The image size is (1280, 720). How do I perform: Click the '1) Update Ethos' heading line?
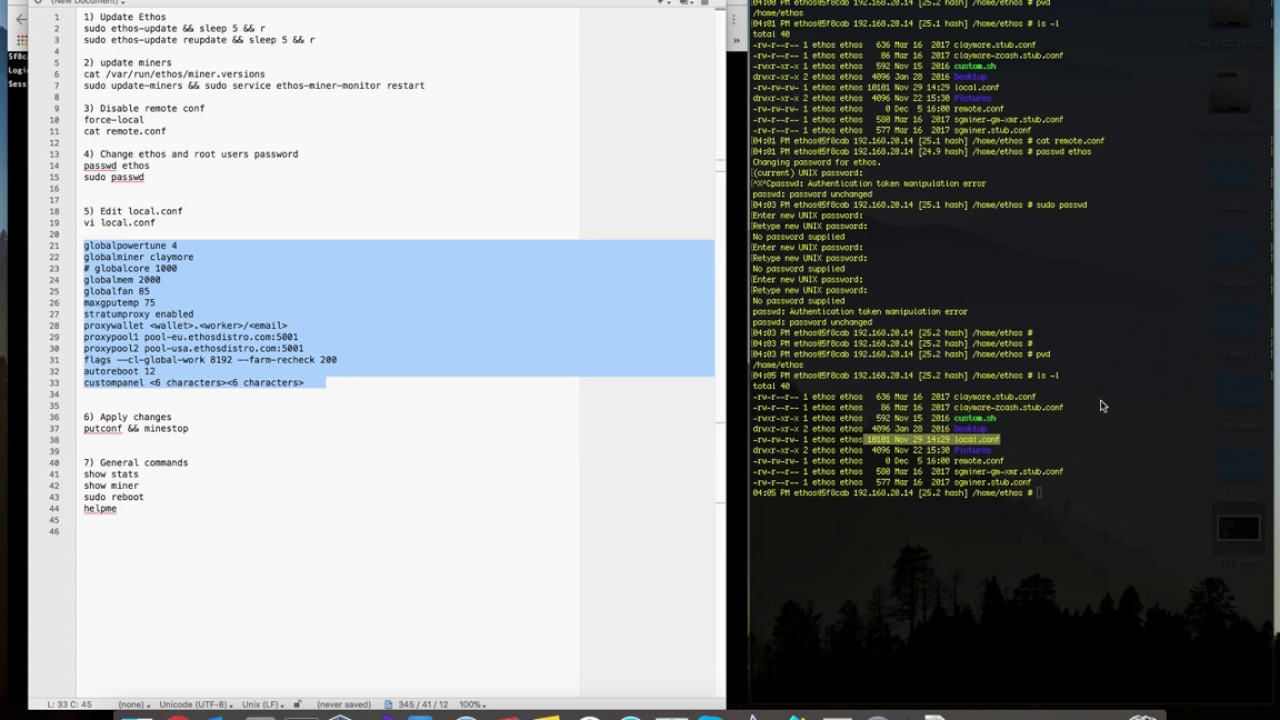click(x=125, y=17)
